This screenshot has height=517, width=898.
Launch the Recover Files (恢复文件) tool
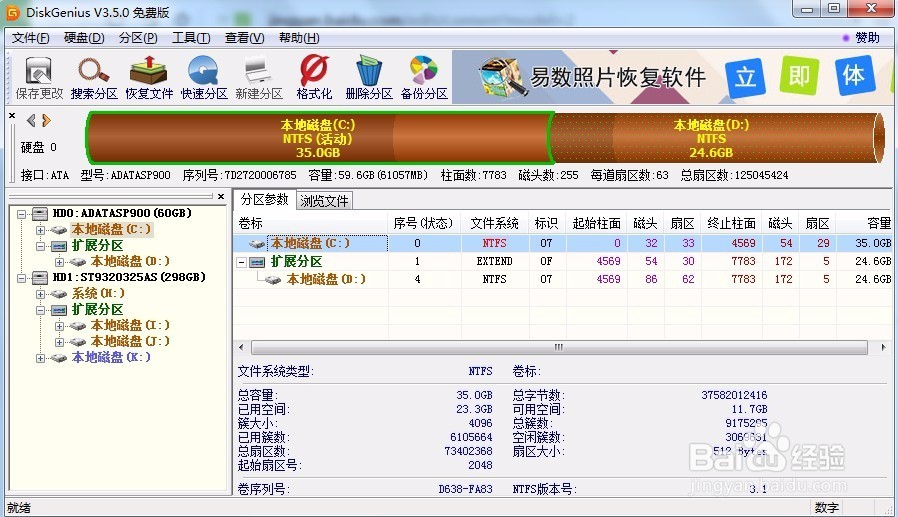pyautogui.click(x=149, y=78)
